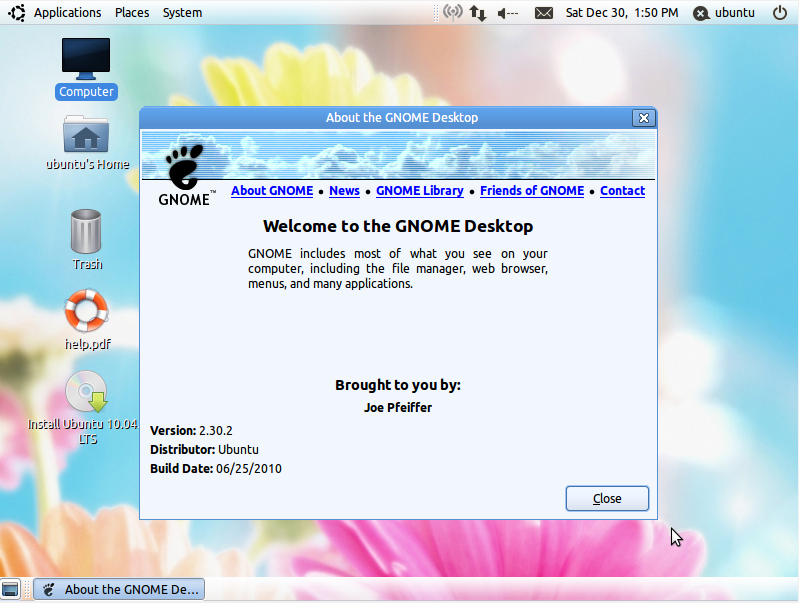Select the About the GNOME De... taskbar entry

pyautogui.click(x=119, y=590)
